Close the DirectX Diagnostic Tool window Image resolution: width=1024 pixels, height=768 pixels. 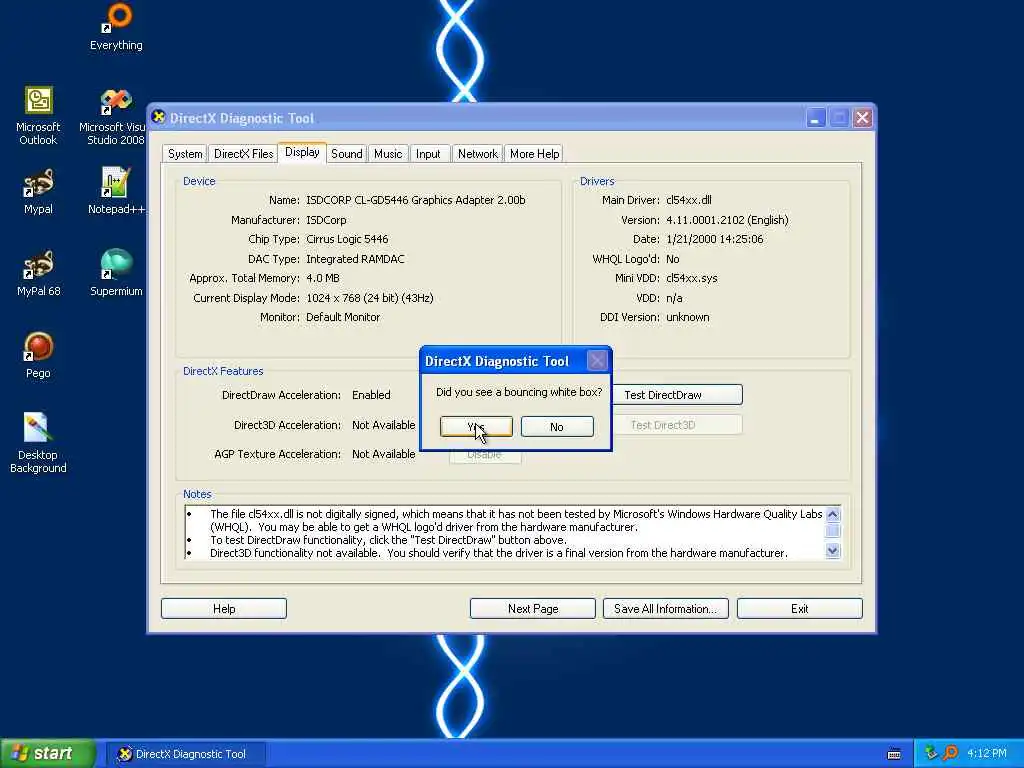863,118
